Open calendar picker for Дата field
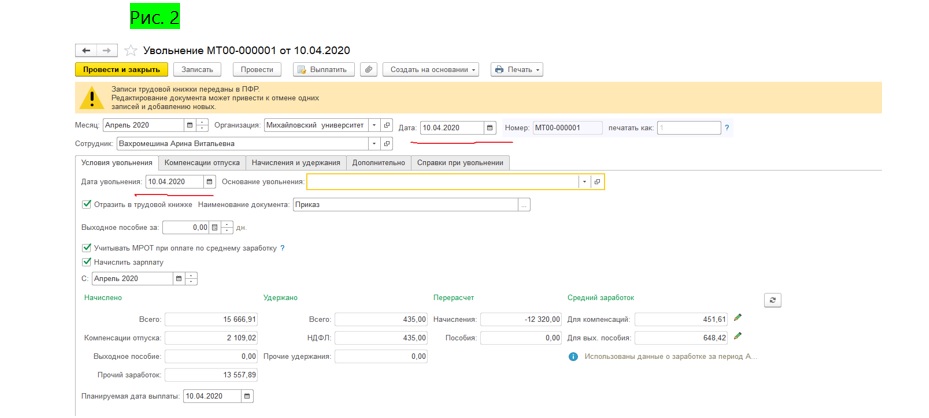 click(490, 128)
